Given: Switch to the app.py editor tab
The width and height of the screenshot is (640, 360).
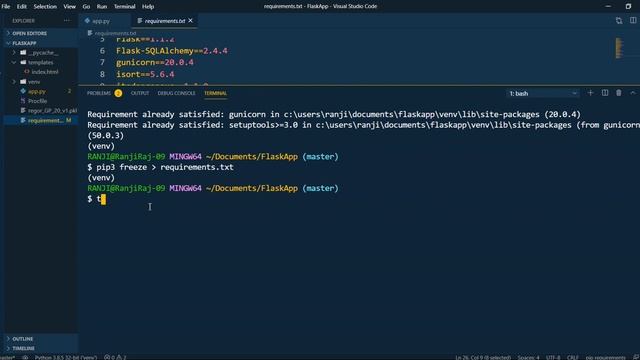Looking at the screenshot, I should point(101,21).
